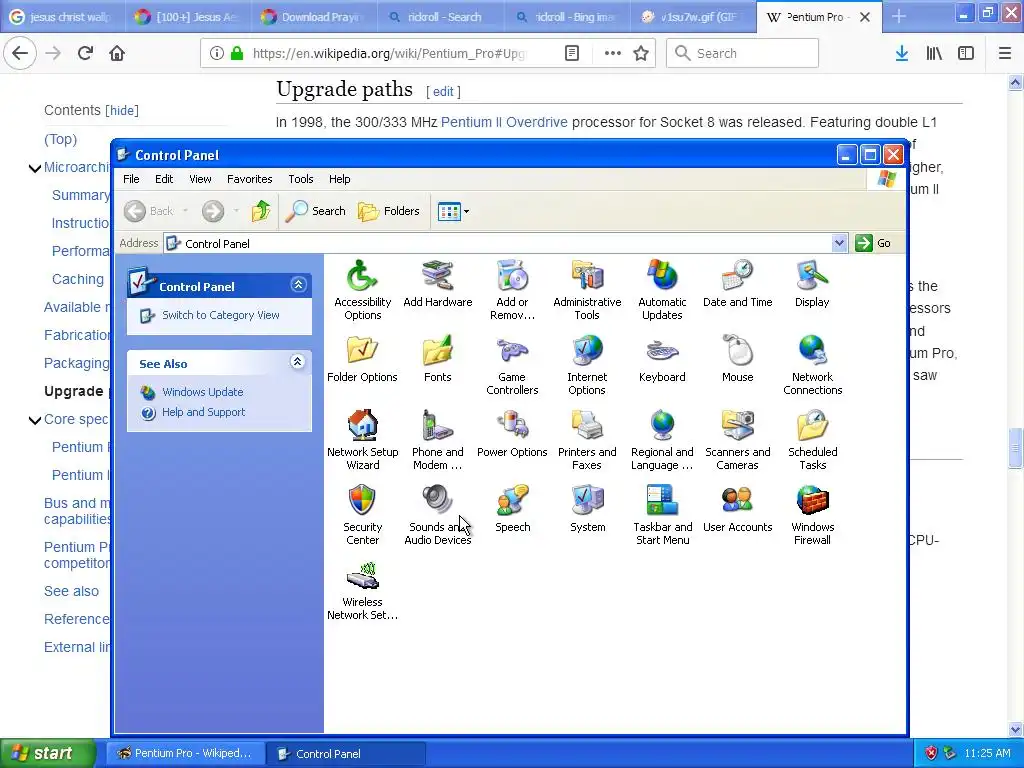
Task: Open Automatic Updates applet
Action: click(662, 290)
